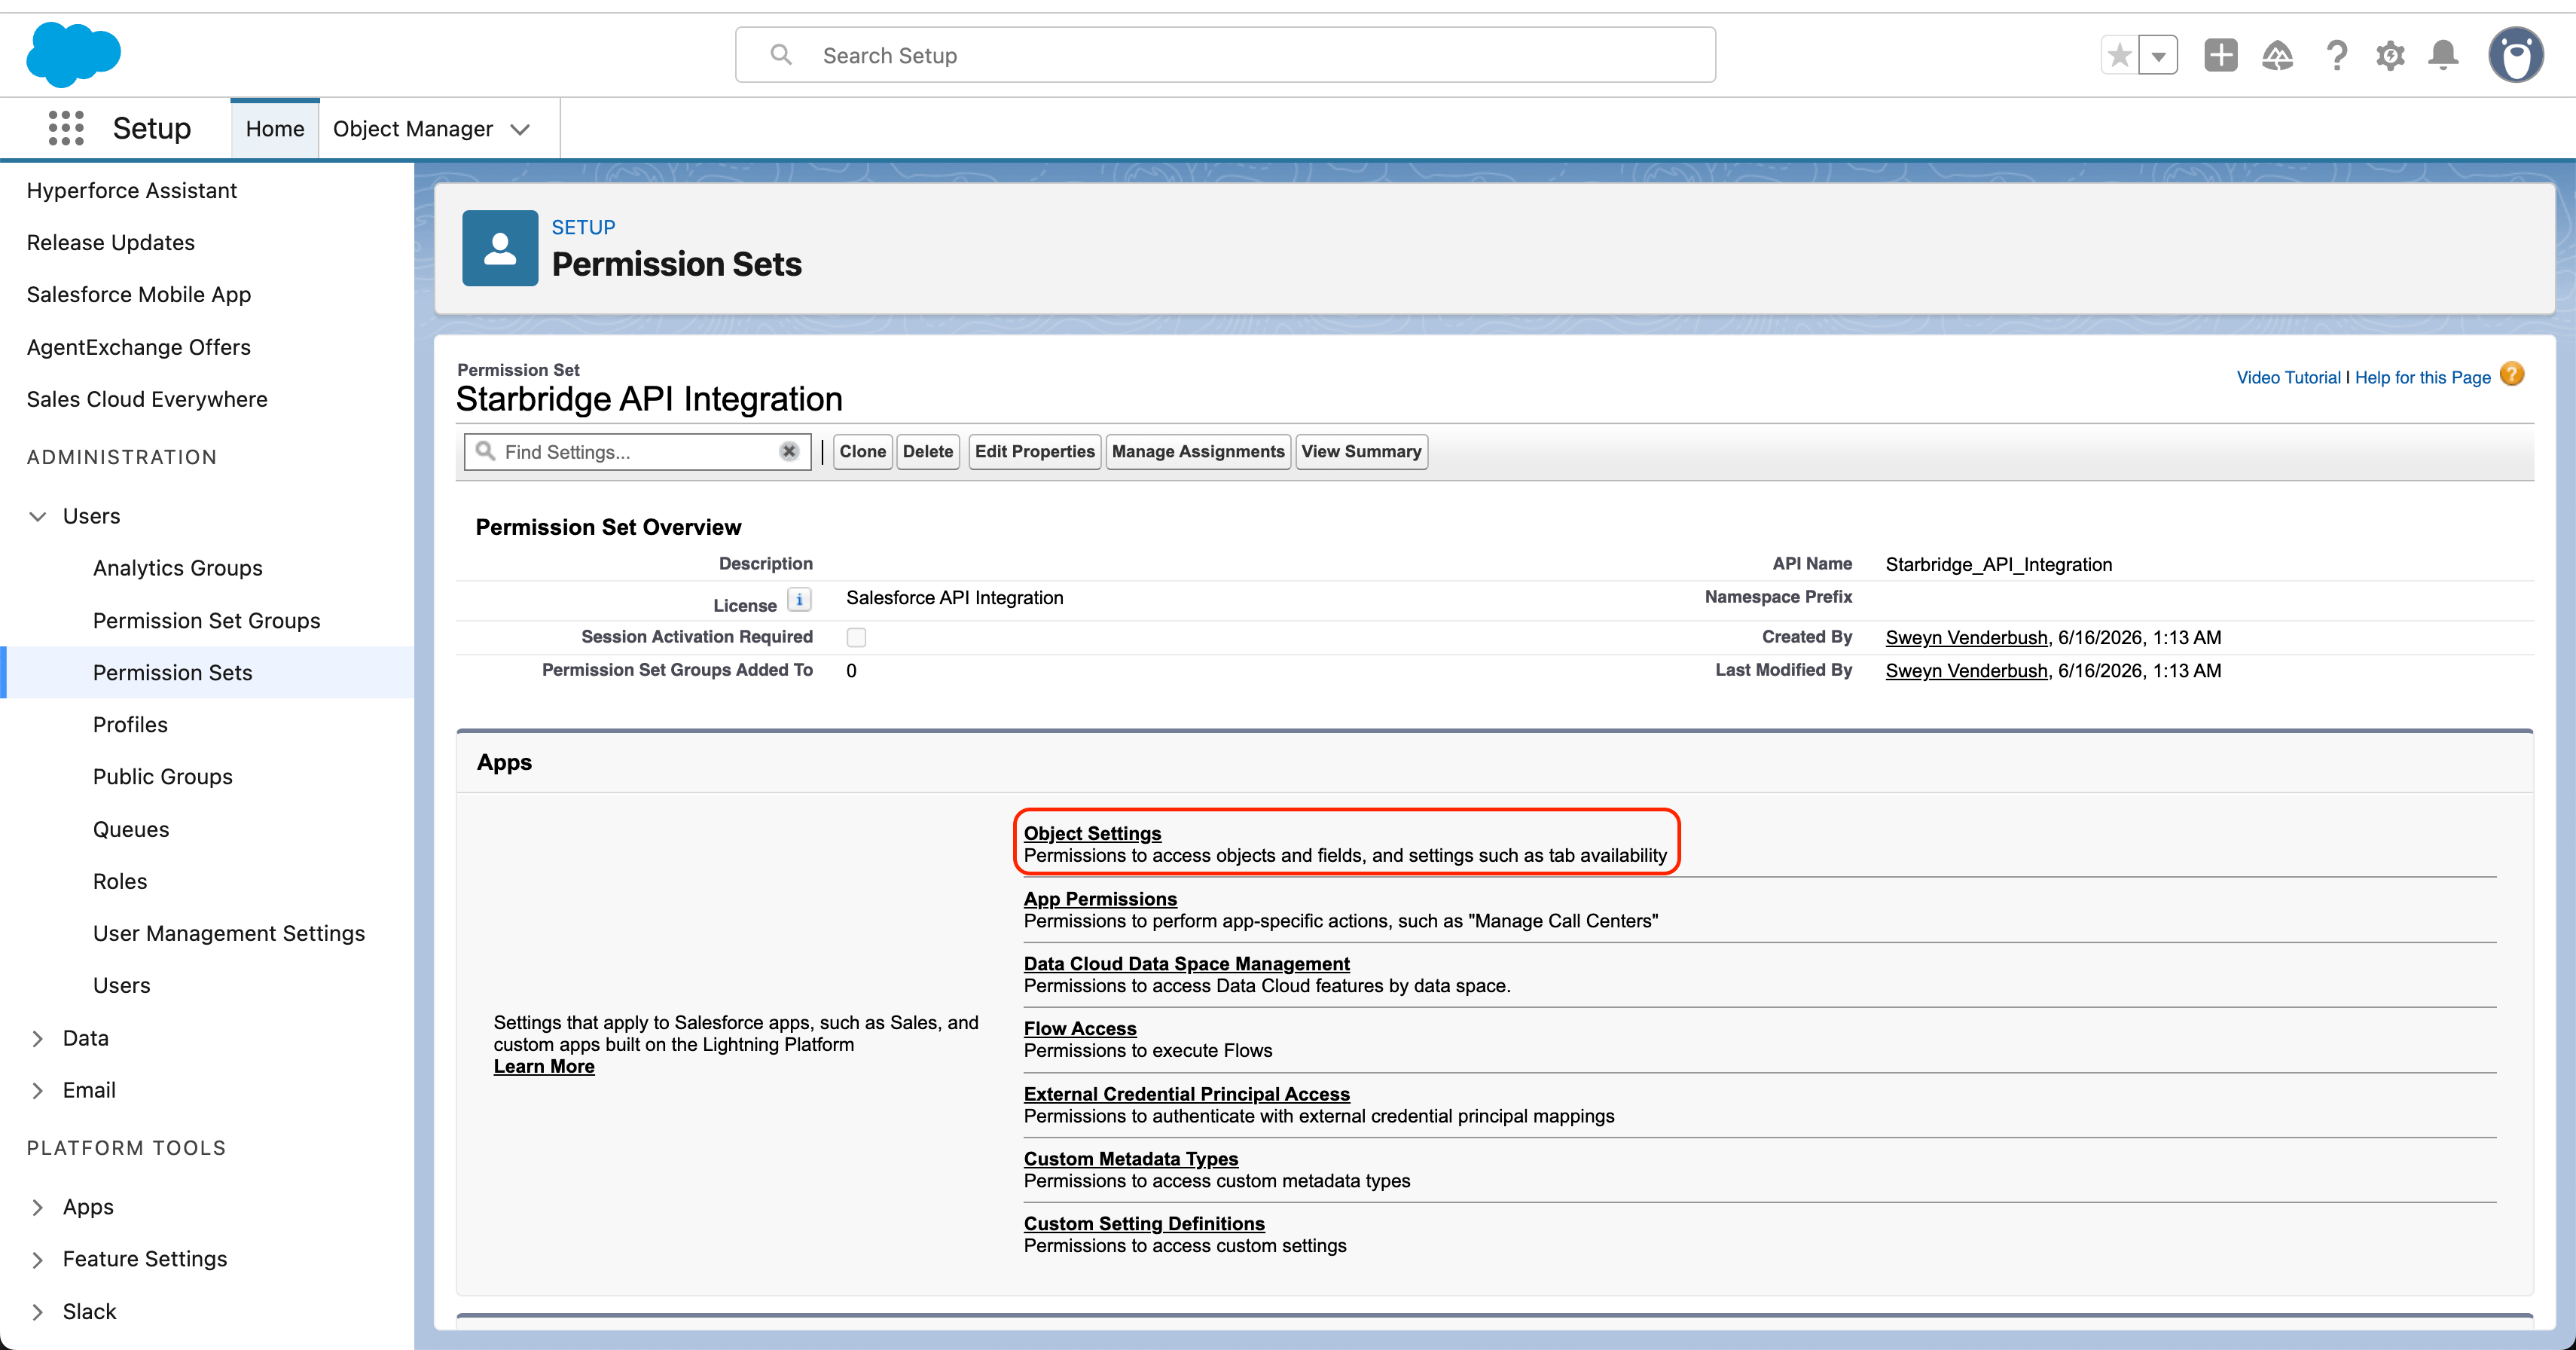The width and height of the screenshot is (2576, 1350).
Task: Toggle Session Activation Required checkbox
Action: [x=856, y=637]
